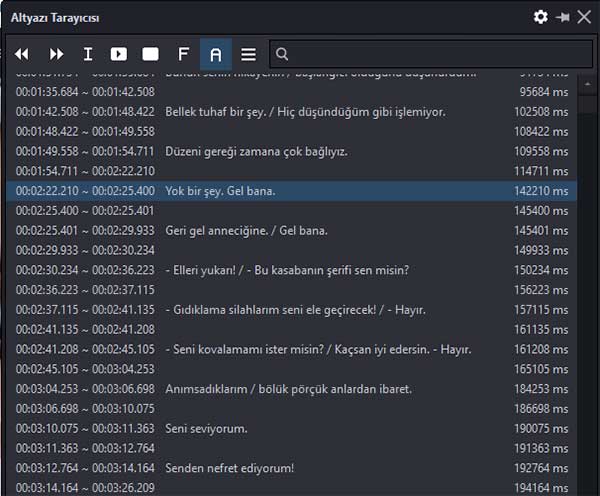The height and width of the screenshot is (496, 600).
Task: Click timestamp 00:03:14.164 ~ 00:03:26.209
Action: [x=85, y=488]
